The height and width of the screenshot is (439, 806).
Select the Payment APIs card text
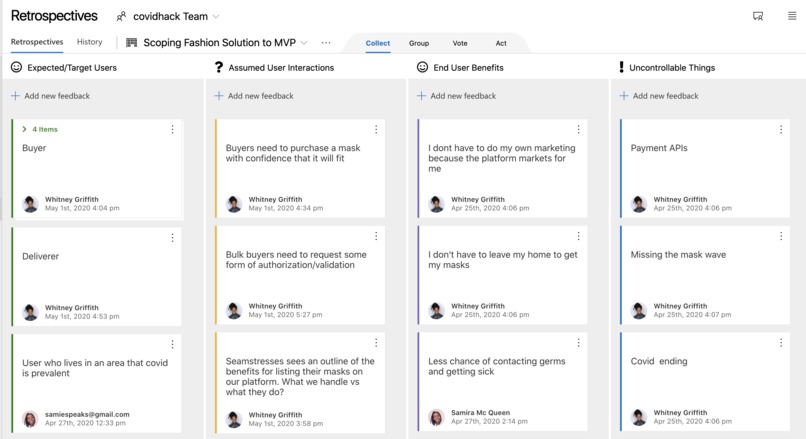coord(659,148)
